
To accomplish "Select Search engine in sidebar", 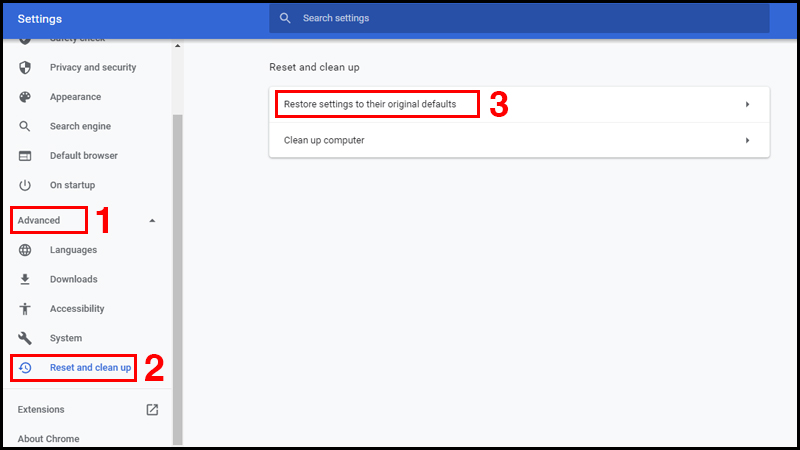I will [x=80, y=126].
